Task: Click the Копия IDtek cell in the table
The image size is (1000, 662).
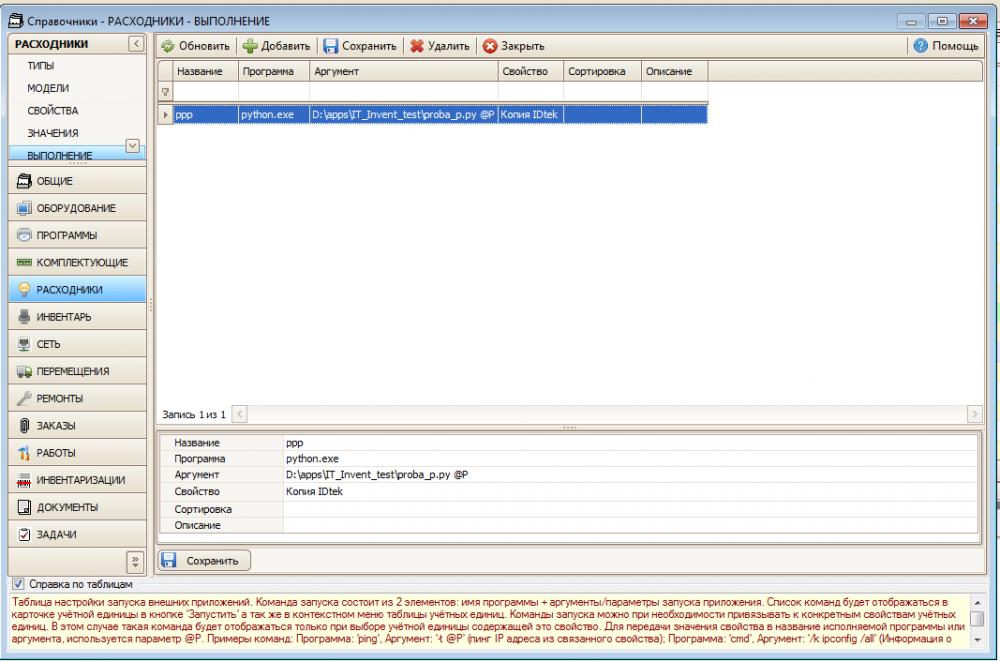Action: [531, 115]
